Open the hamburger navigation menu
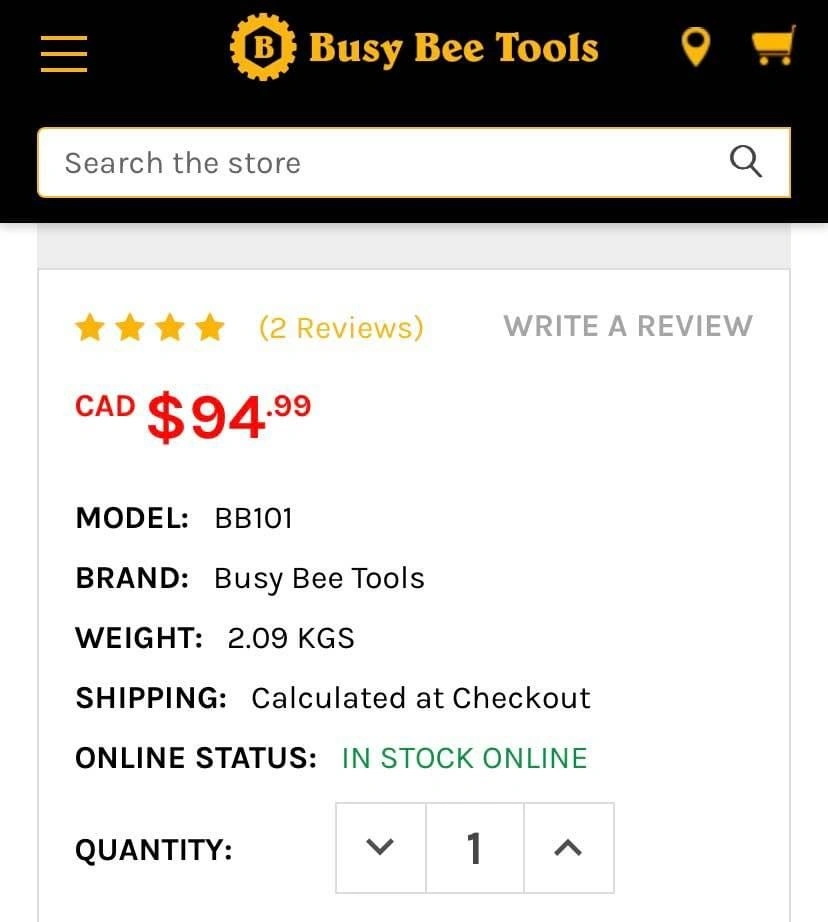Viewport: 828px width, 922px height. click(64, 52)
